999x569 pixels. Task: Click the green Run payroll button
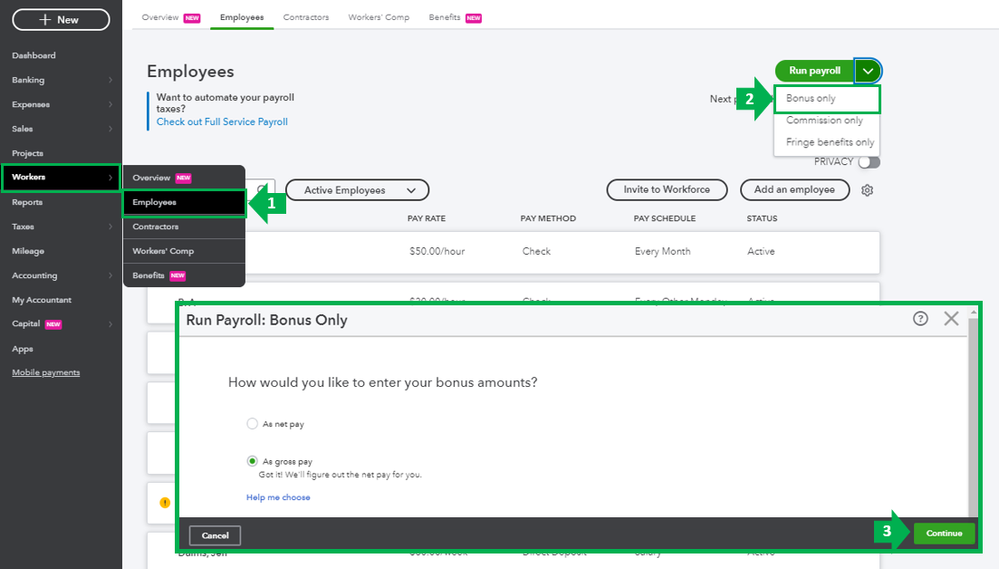[x=815, y=71]
